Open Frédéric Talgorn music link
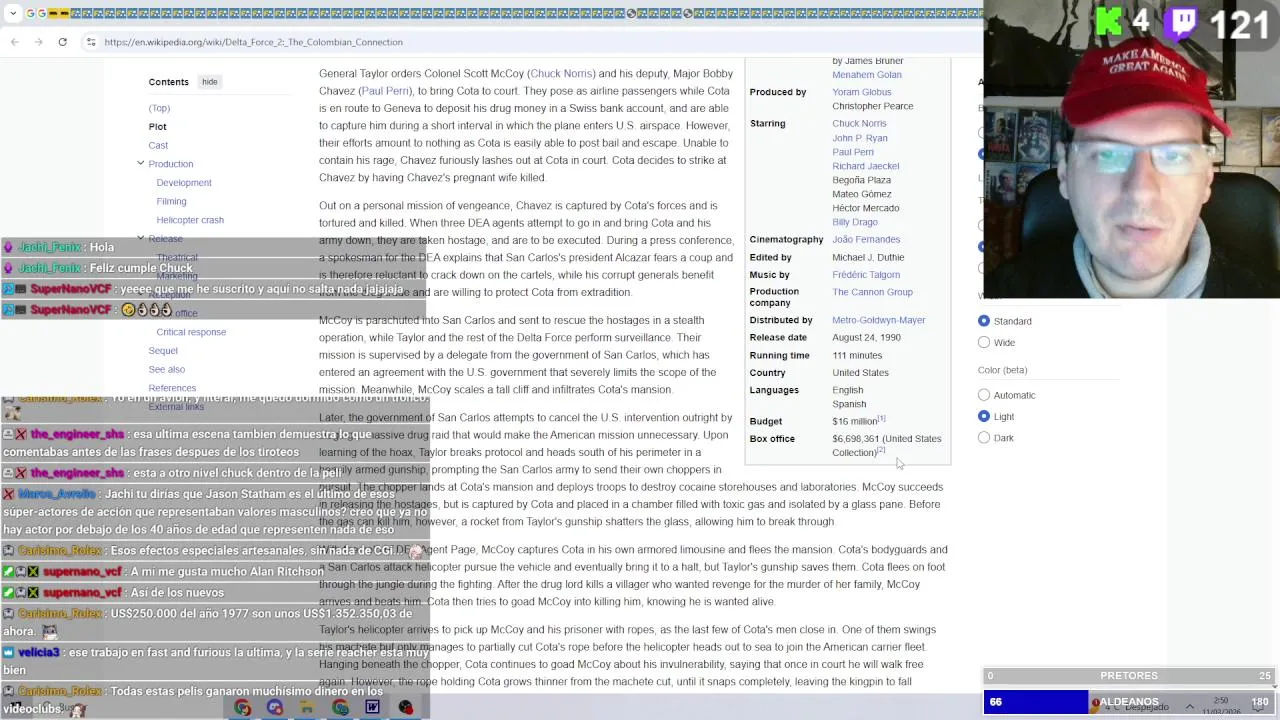The width and height of the screenshot is (1280, 720). [x=866, y=275]
